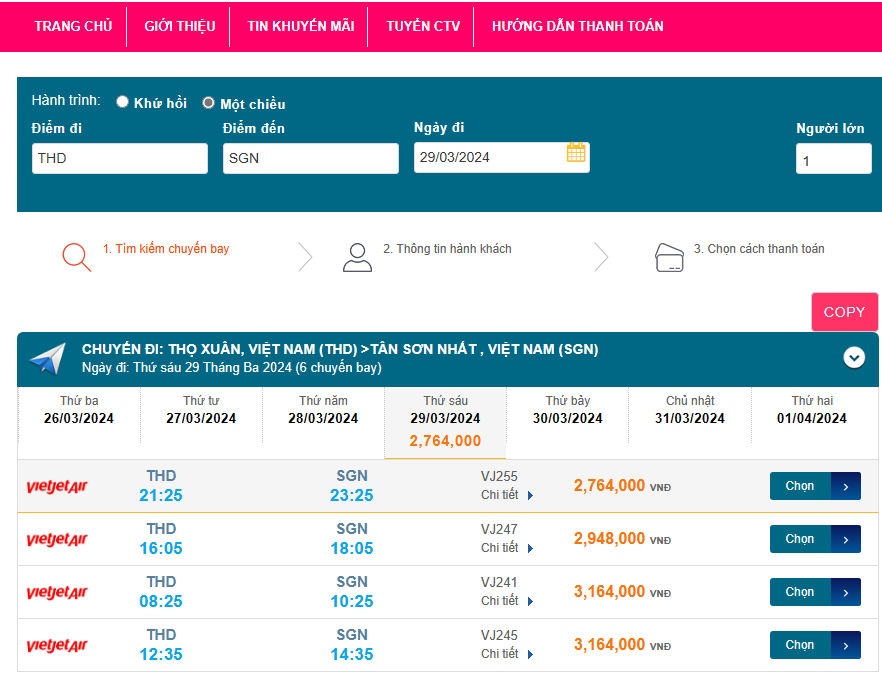Open the Tin Khuyến Mãi menu item
This screenshot has height=692, width=882.
[x=300, y=26]
